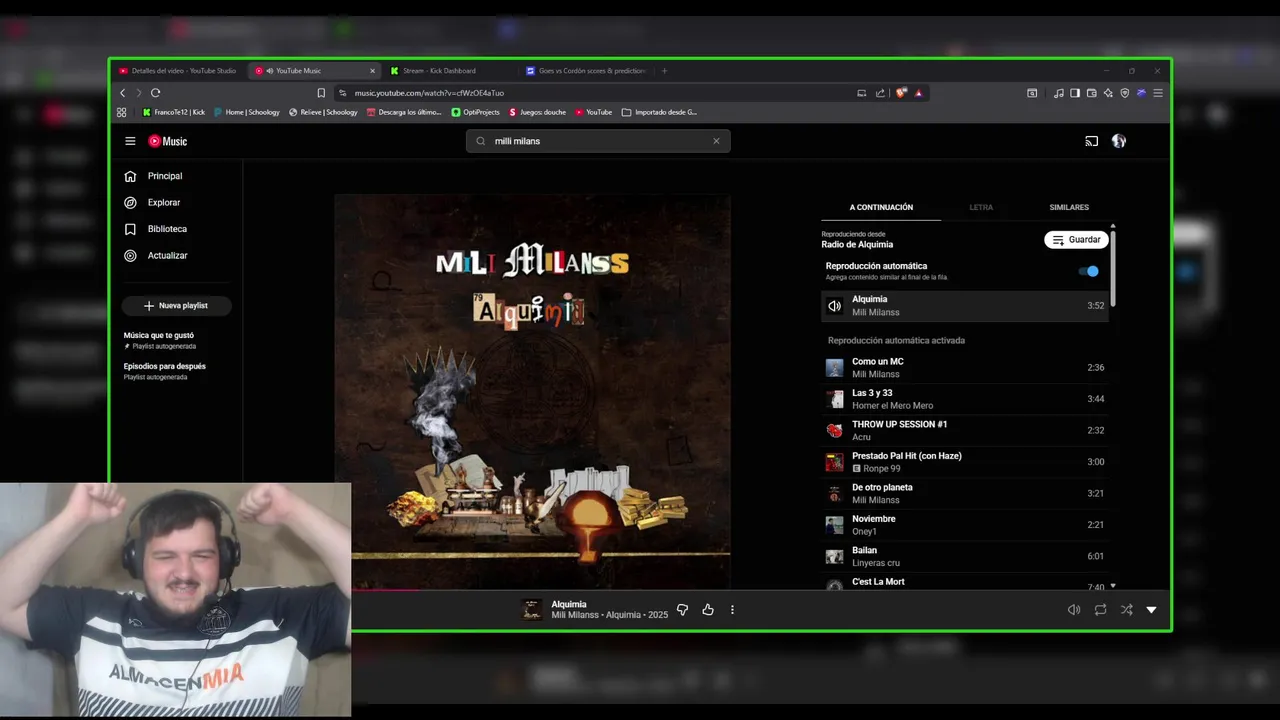
Task: Switch to A CONTINUACIÓN tab
Action: [881, 207]
